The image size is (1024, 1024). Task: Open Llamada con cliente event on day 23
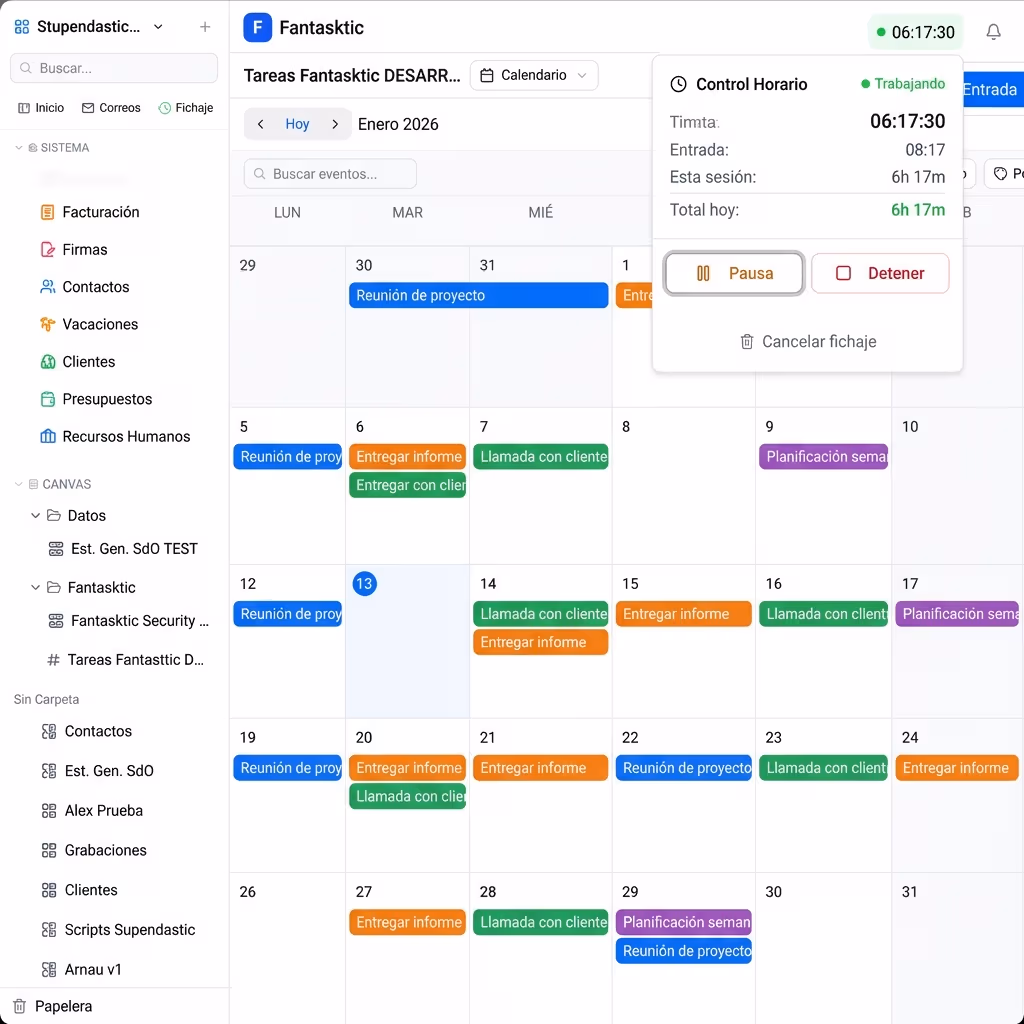(x=824, y=768)
